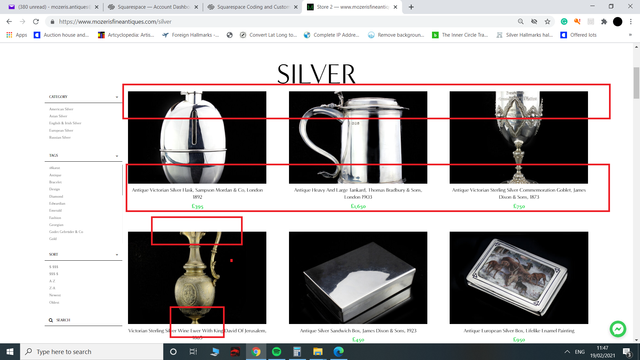This screenshot has width=640, height=360.
Task: Open the Chrome three-dot menu
Action: 631,22
